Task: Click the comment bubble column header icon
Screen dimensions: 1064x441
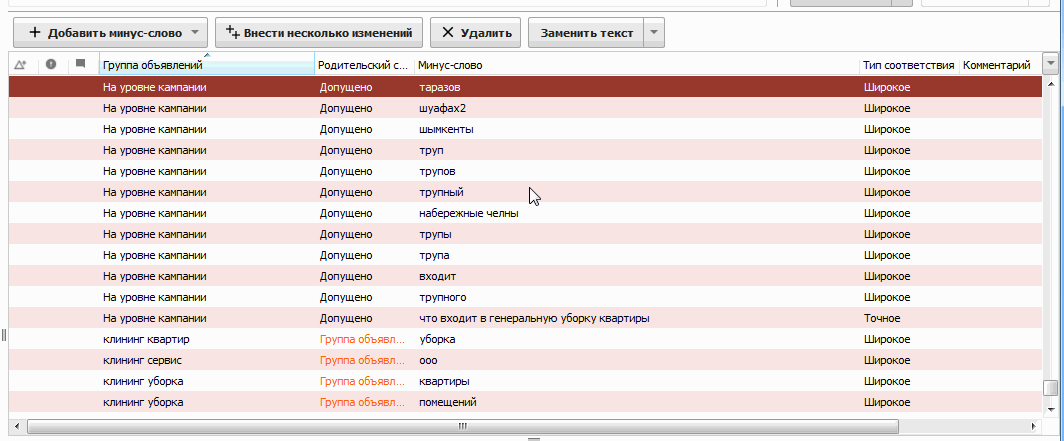Action: pyautogui.click(x=81, y=65)
